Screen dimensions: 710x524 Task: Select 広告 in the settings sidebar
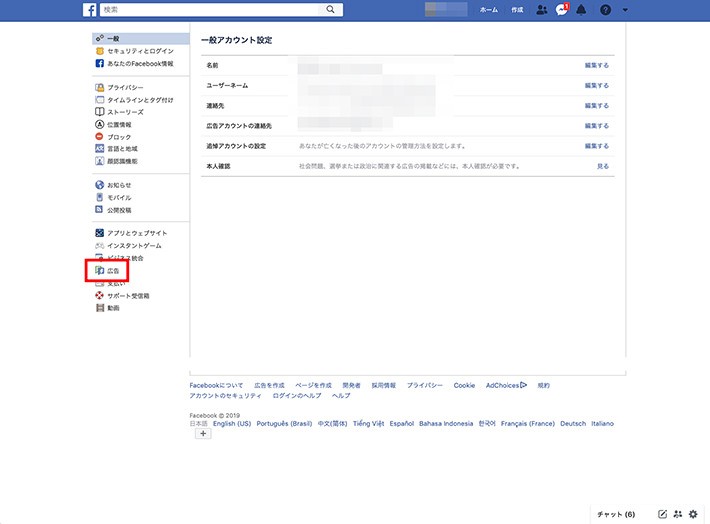114,271
